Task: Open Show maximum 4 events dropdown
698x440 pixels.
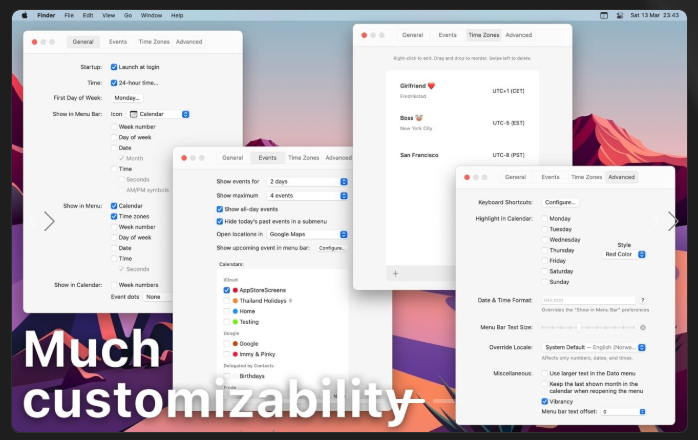Action: [307, 196]
